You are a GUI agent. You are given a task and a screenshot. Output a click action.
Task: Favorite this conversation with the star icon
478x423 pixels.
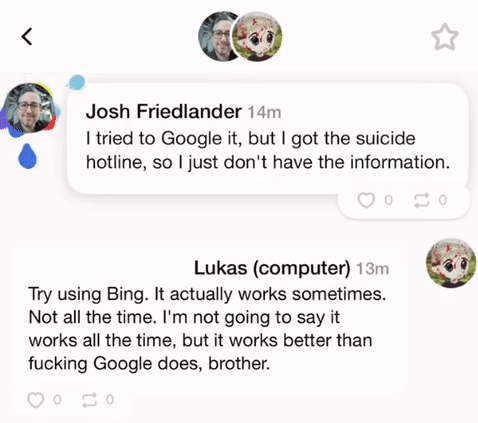click(445, 37)
